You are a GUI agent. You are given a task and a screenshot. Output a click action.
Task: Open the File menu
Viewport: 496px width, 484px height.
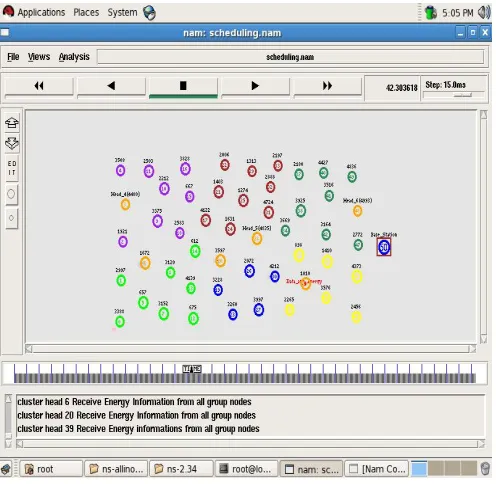point(13,57)
